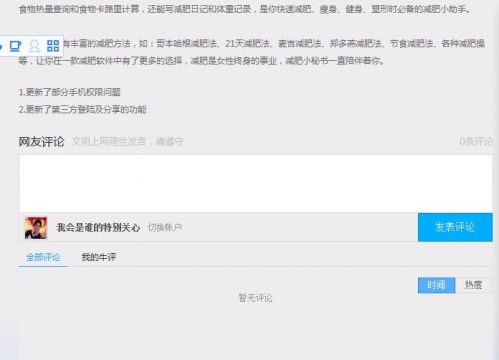Click the 暂无评论 placeholder text
This screenshot has width=499, height=360.
(255, 298)
